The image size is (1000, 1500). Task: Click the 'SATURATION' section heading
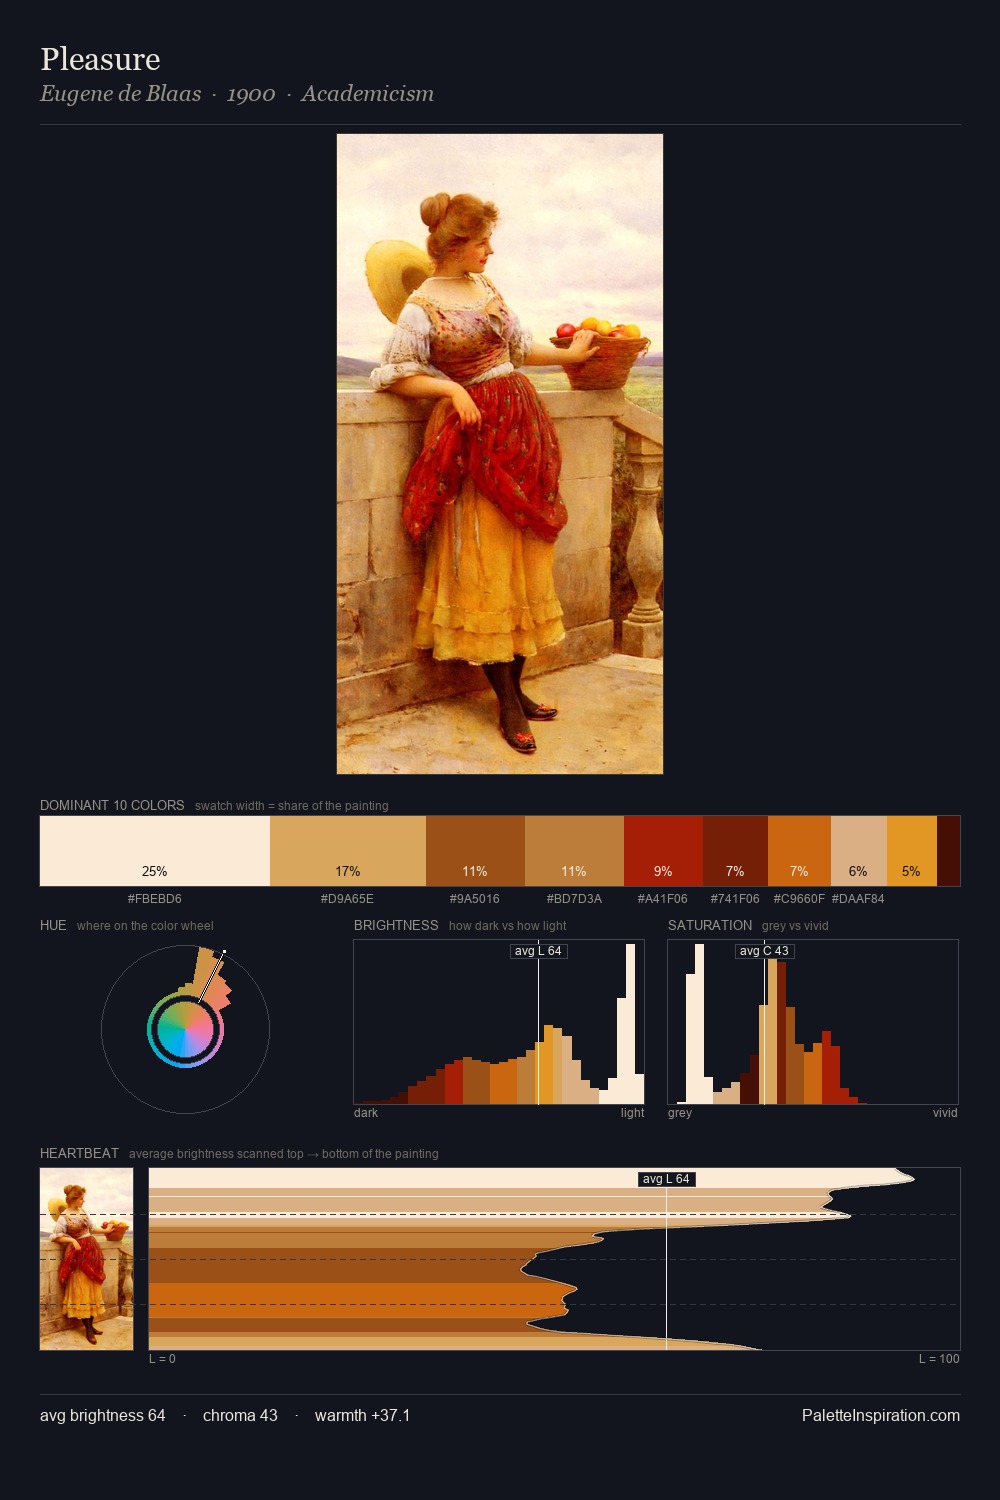(x=710, y=925)
